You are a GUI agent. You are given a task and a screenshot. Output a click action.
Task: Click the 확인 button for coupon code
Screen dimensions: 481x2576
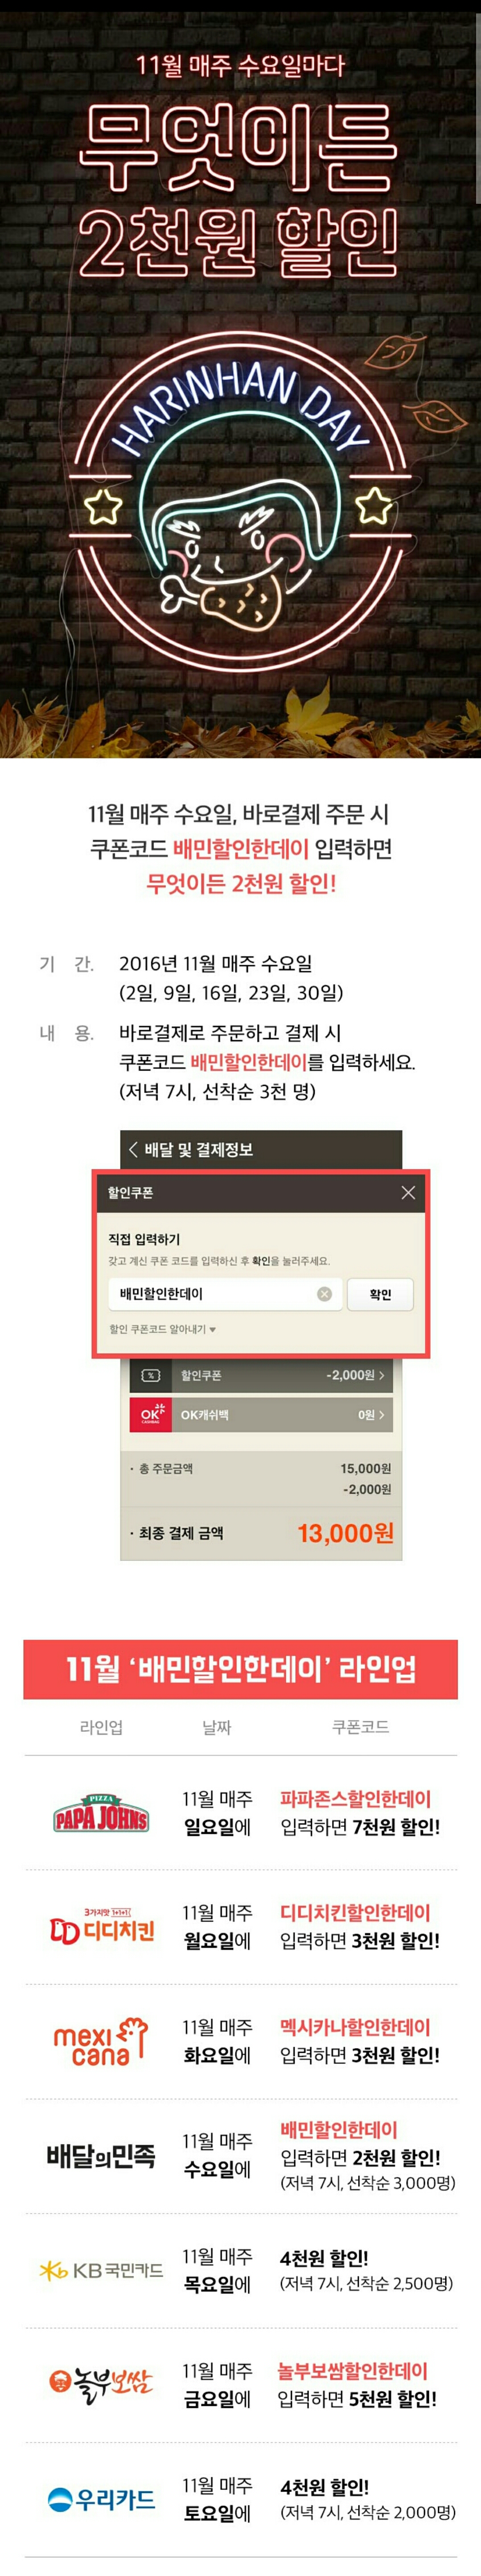(x=380, y=1293)
